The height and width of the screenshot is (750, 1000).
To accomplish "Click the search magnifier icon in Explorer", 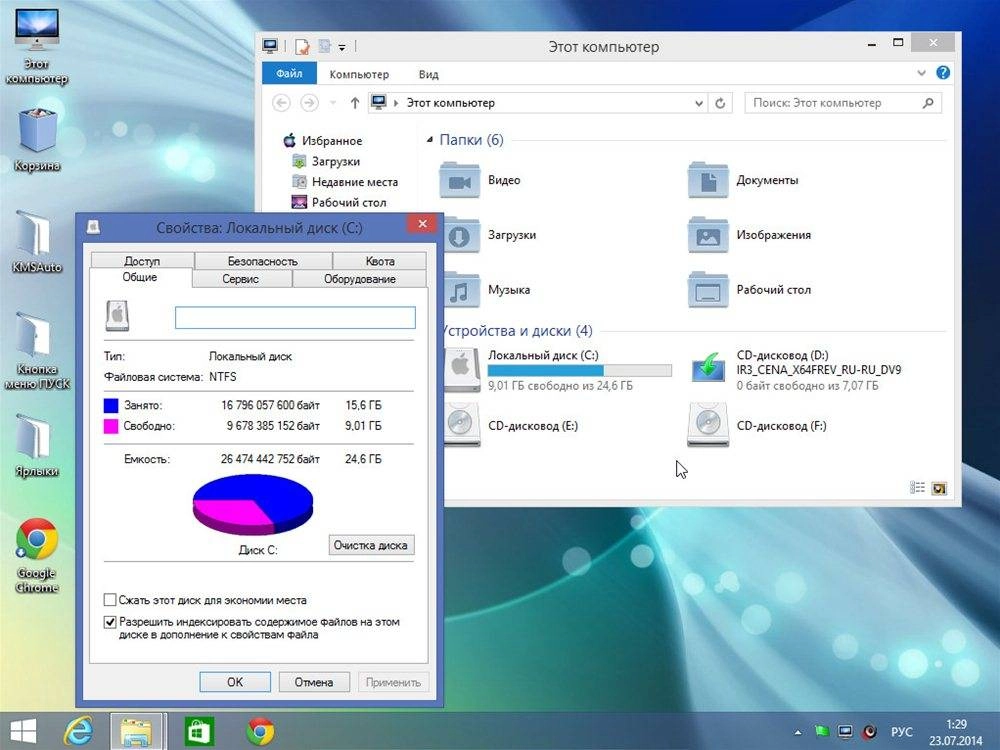I will point(928,103).
